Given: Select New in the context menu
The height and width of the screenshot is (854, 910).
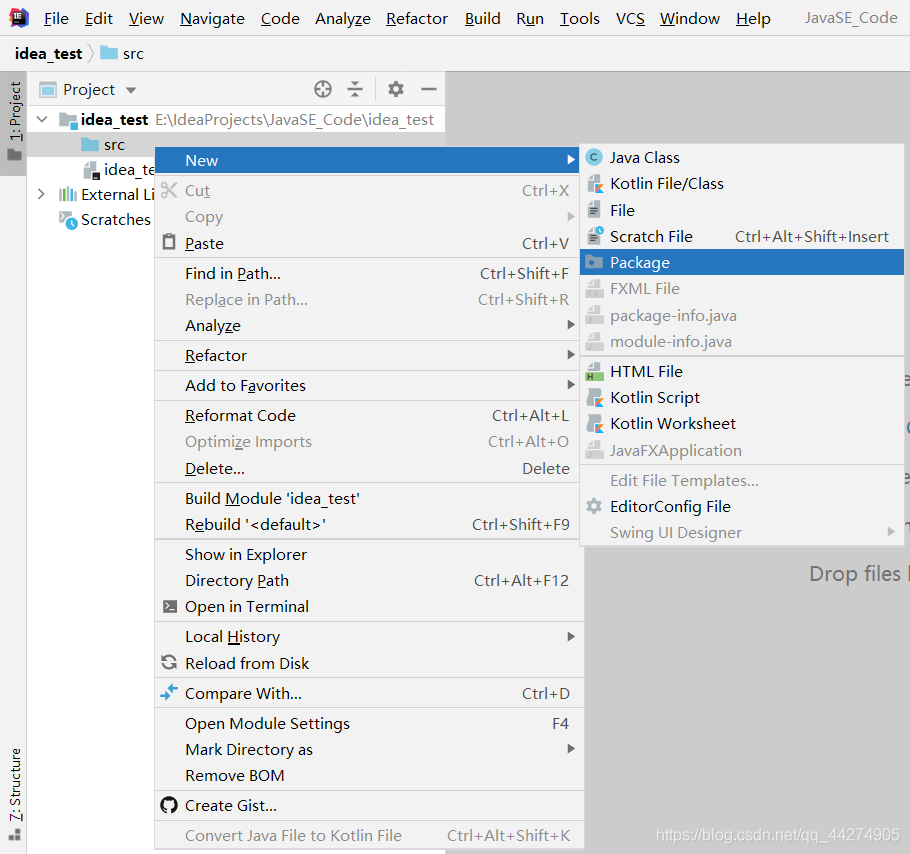Looking at the screenshot, I should [x=367, y=160].
